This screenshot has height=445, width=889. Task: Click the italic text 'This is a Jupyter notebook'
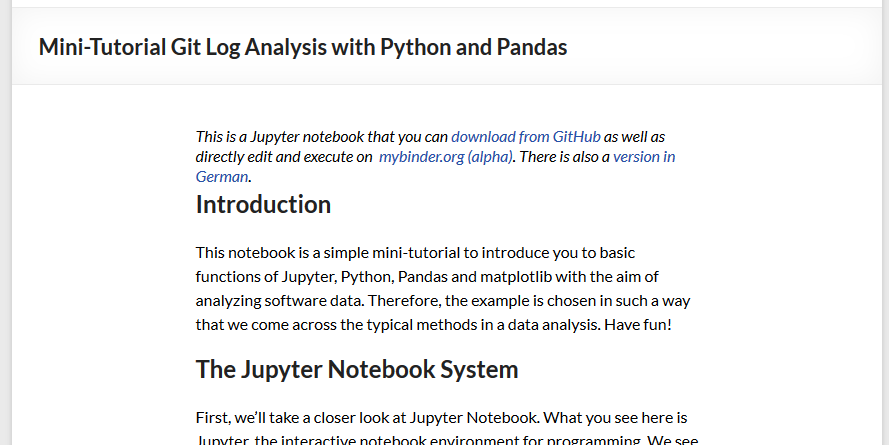[280, 137]
